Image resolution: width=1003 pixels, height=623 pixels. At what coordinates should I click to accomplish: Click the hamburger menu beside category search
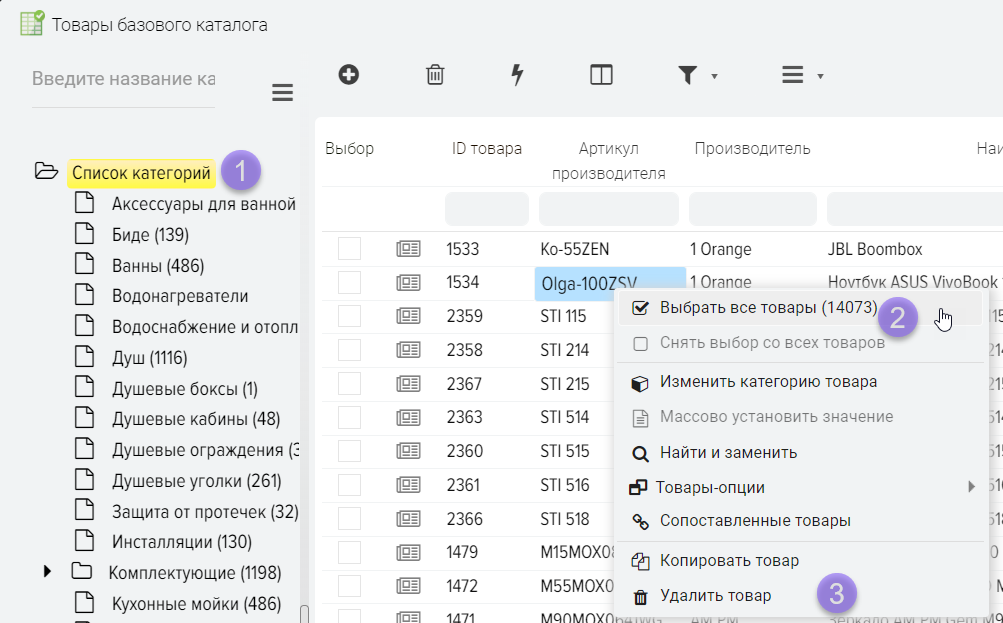click(283, 93)
